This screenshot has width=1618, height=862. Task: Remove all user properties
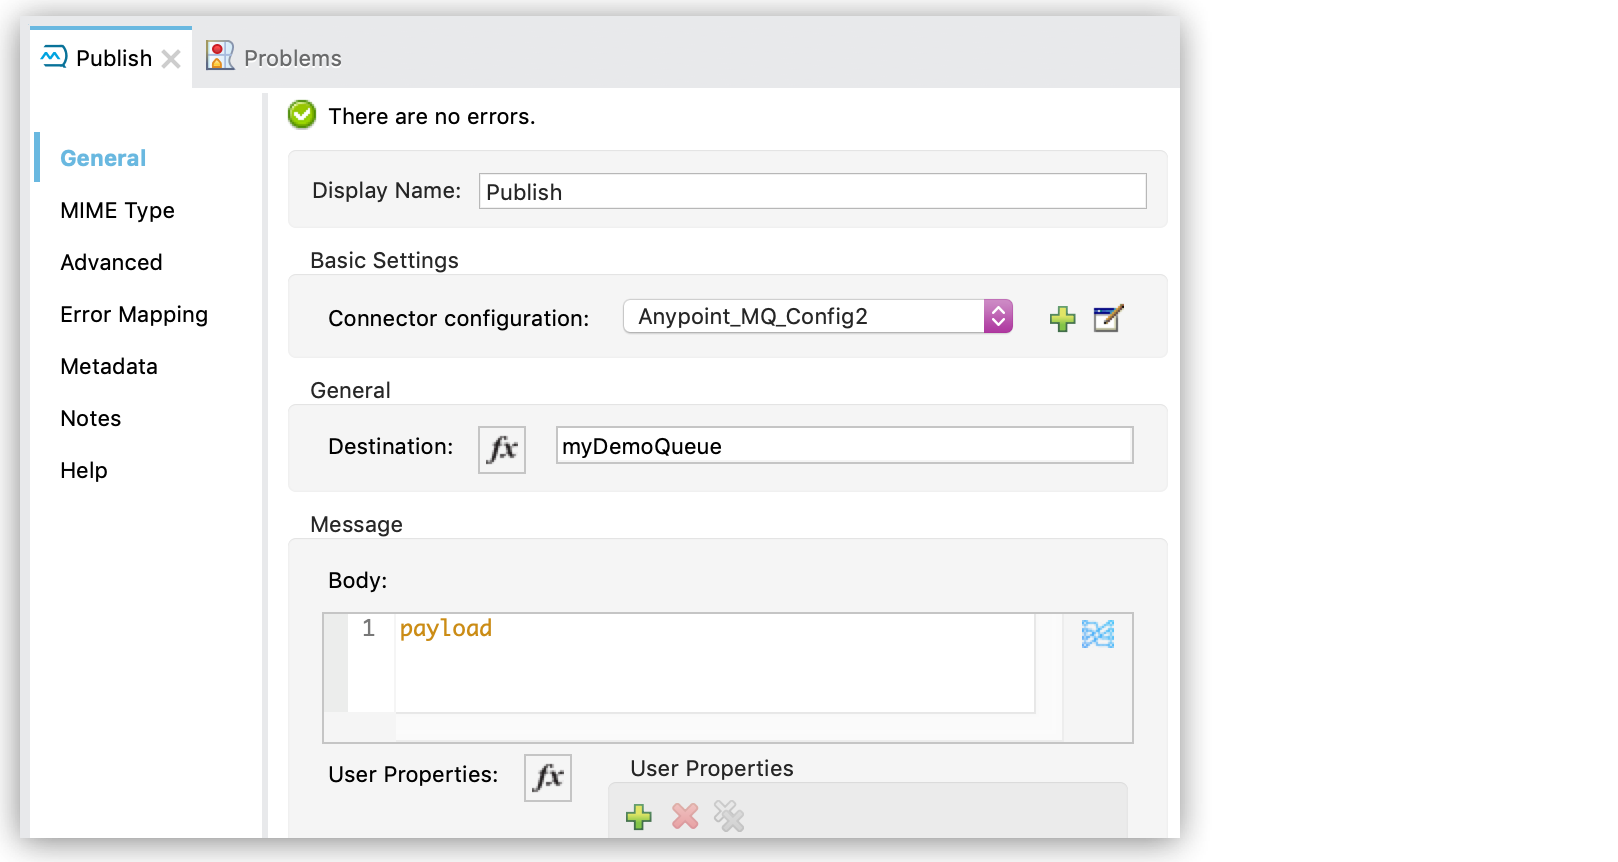coord(728,817)
